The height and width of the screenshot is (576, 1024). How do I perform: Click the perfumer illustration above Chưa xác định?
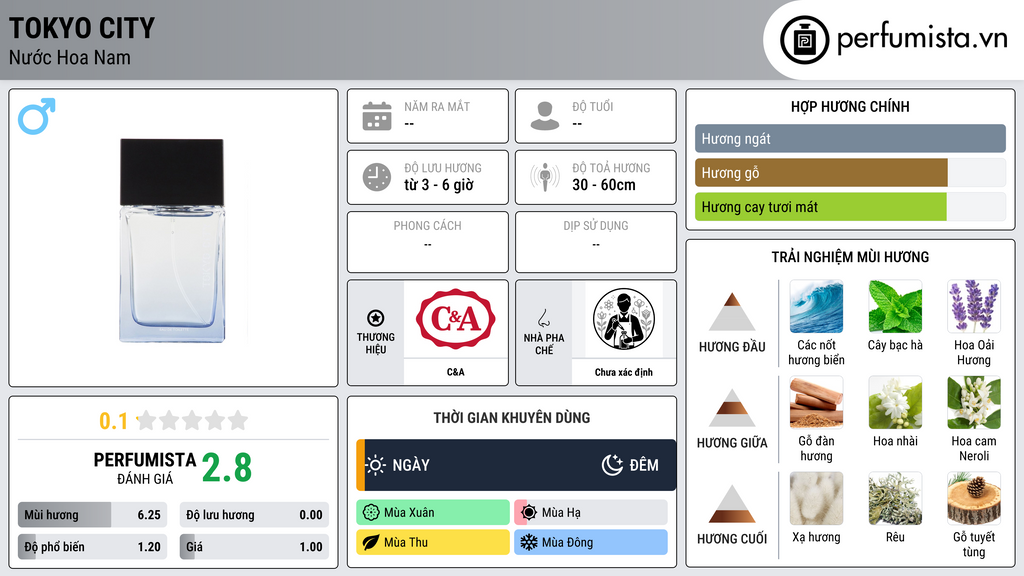pos(624,319)
